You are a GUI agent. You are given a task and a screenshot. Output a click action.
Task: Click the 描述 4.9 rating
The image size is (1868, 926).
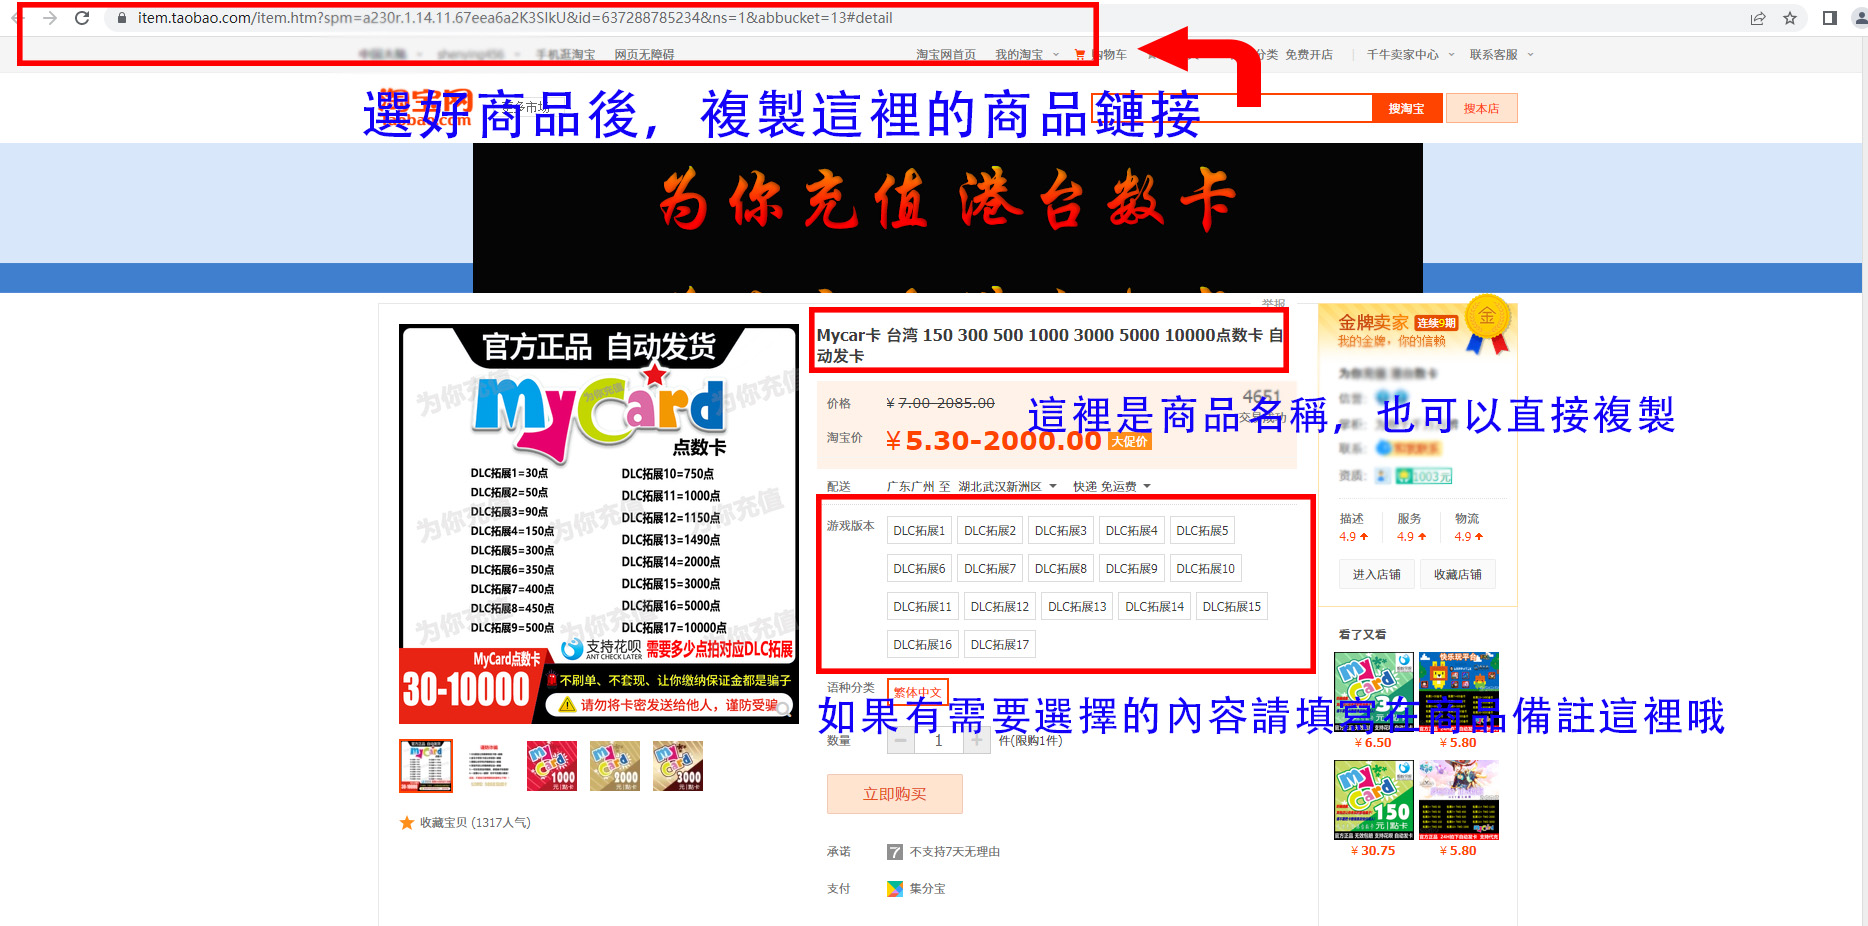coord(1353,528)
